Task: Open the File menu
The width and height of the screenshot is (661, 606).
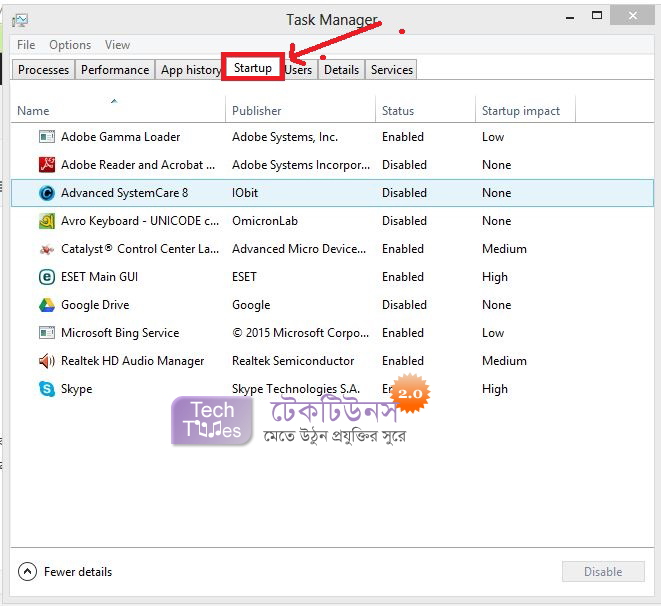Action: (26, 45)
